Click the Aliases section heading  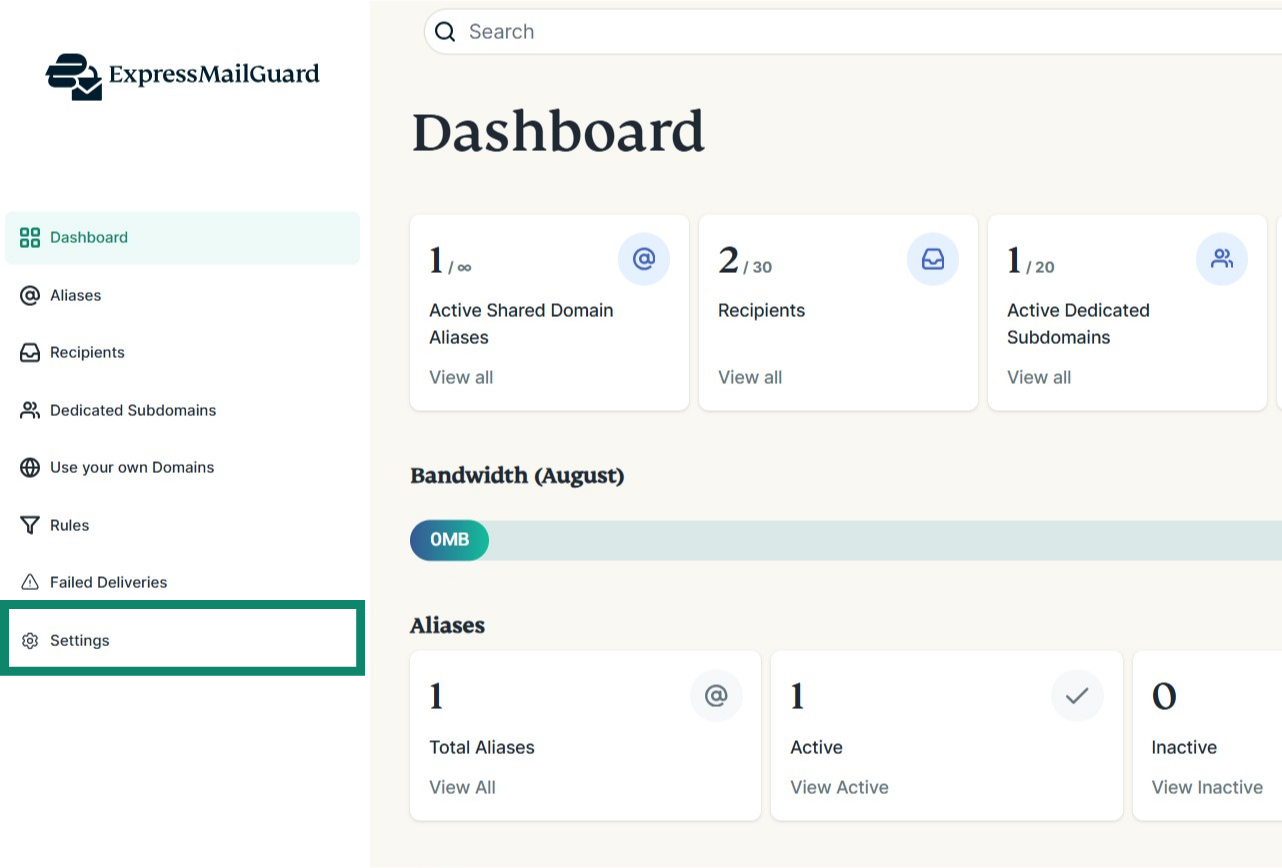tap(447, 625)
